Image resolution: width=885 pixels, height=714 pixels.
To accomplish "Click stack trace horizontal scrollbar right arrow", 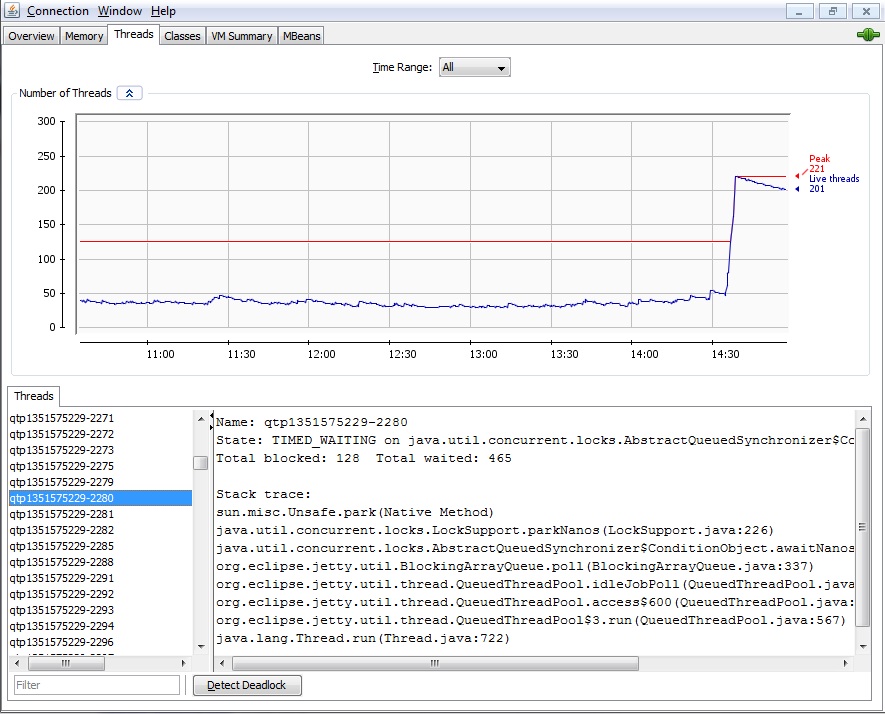I will click(844, 663).
